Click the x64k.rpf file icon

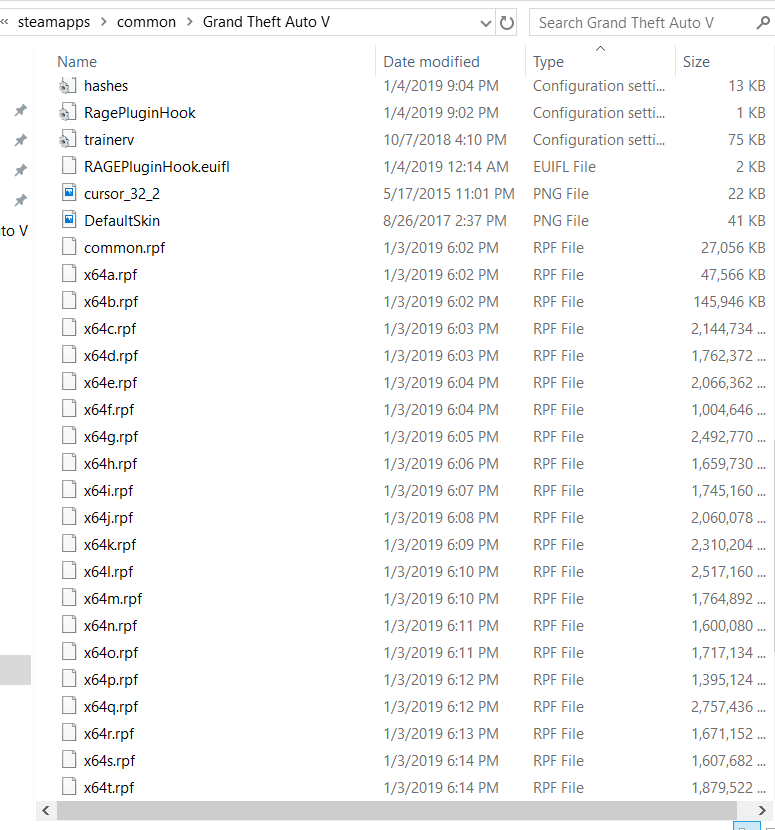(69, 544)
